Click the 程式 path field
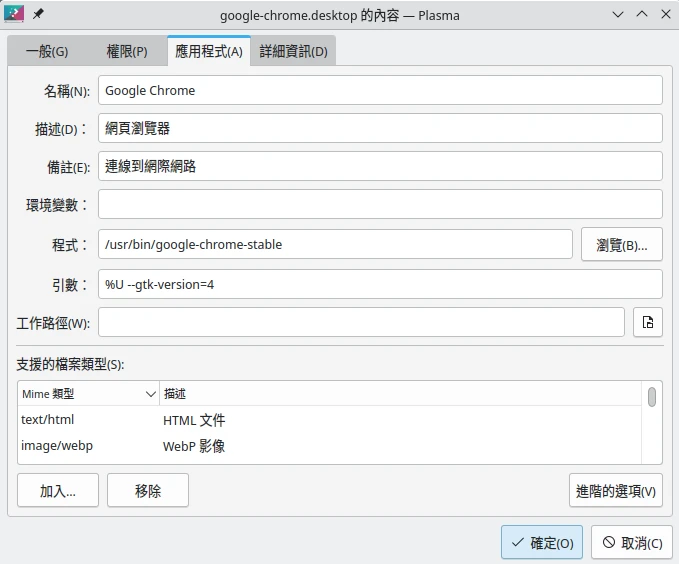 pyautogui.click(x=335, y=244)
